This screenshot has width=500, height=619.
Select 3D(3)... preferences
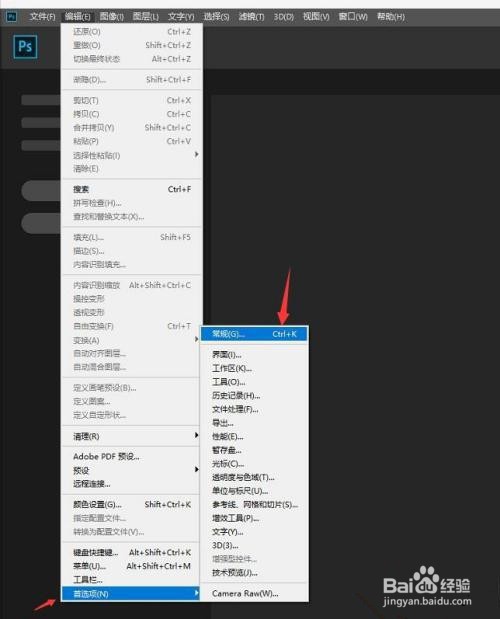pyautogui.click(x=254, y=546)
